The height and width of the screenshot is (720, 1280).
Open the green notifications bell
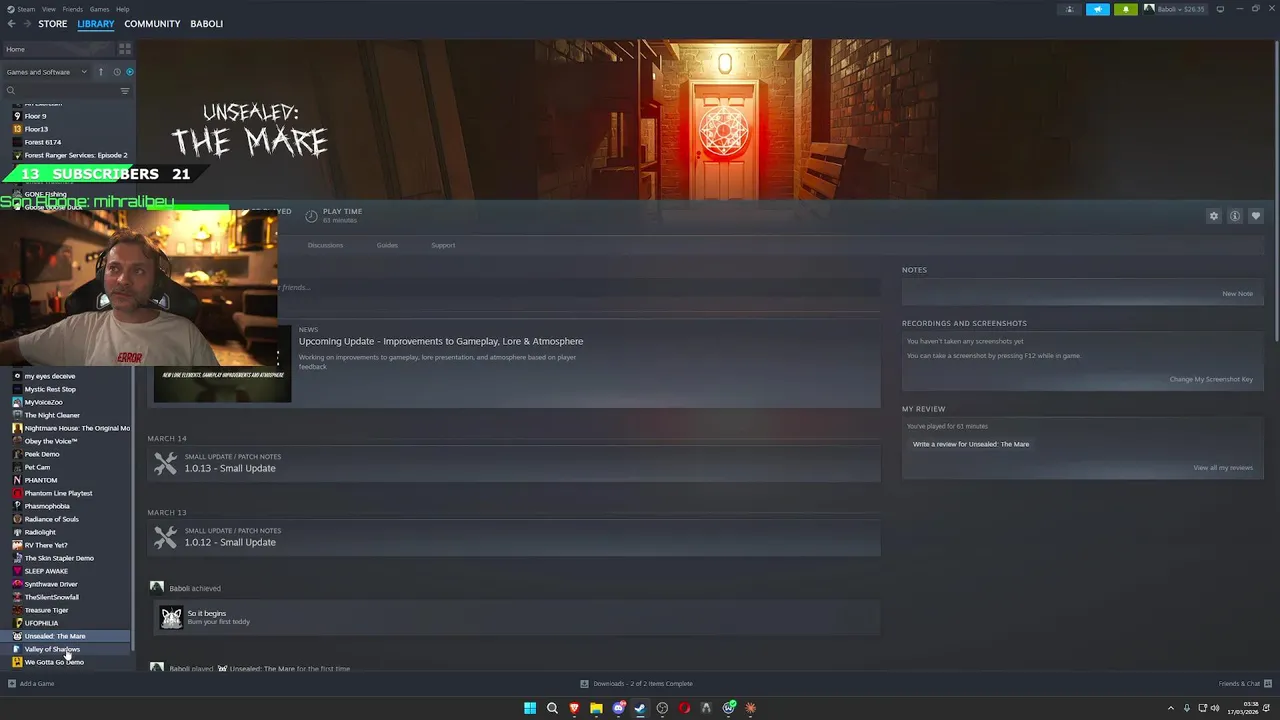pos(1126,9)
